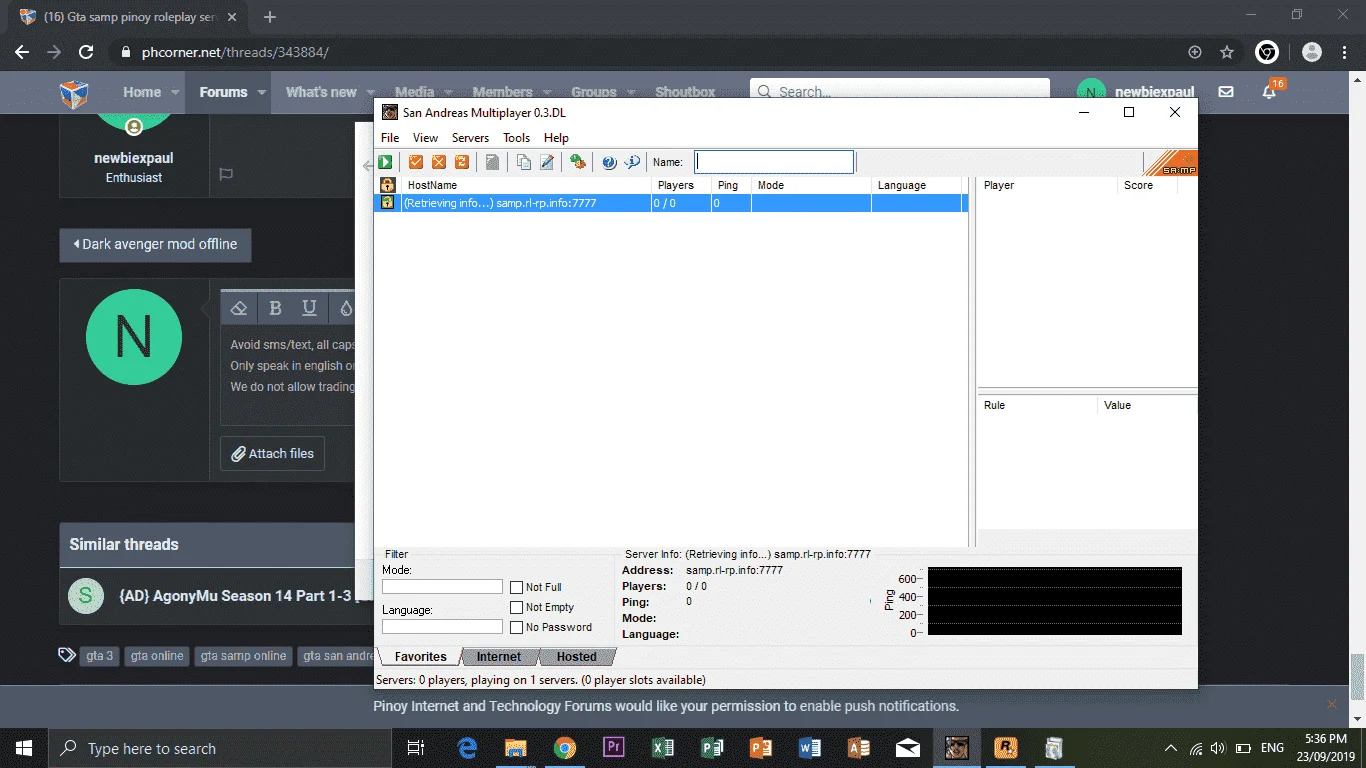
Task: Toggle Bold in forum editor
Action: click(x=275, y=308)
